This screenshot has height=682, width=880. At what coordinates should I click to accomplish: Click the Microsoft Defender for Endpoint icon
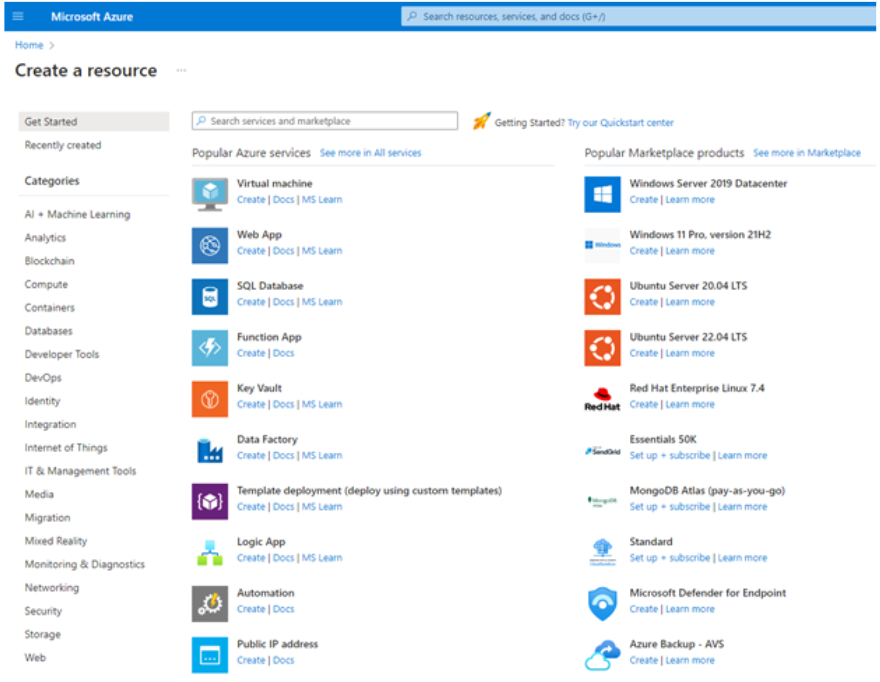[602, 603]
